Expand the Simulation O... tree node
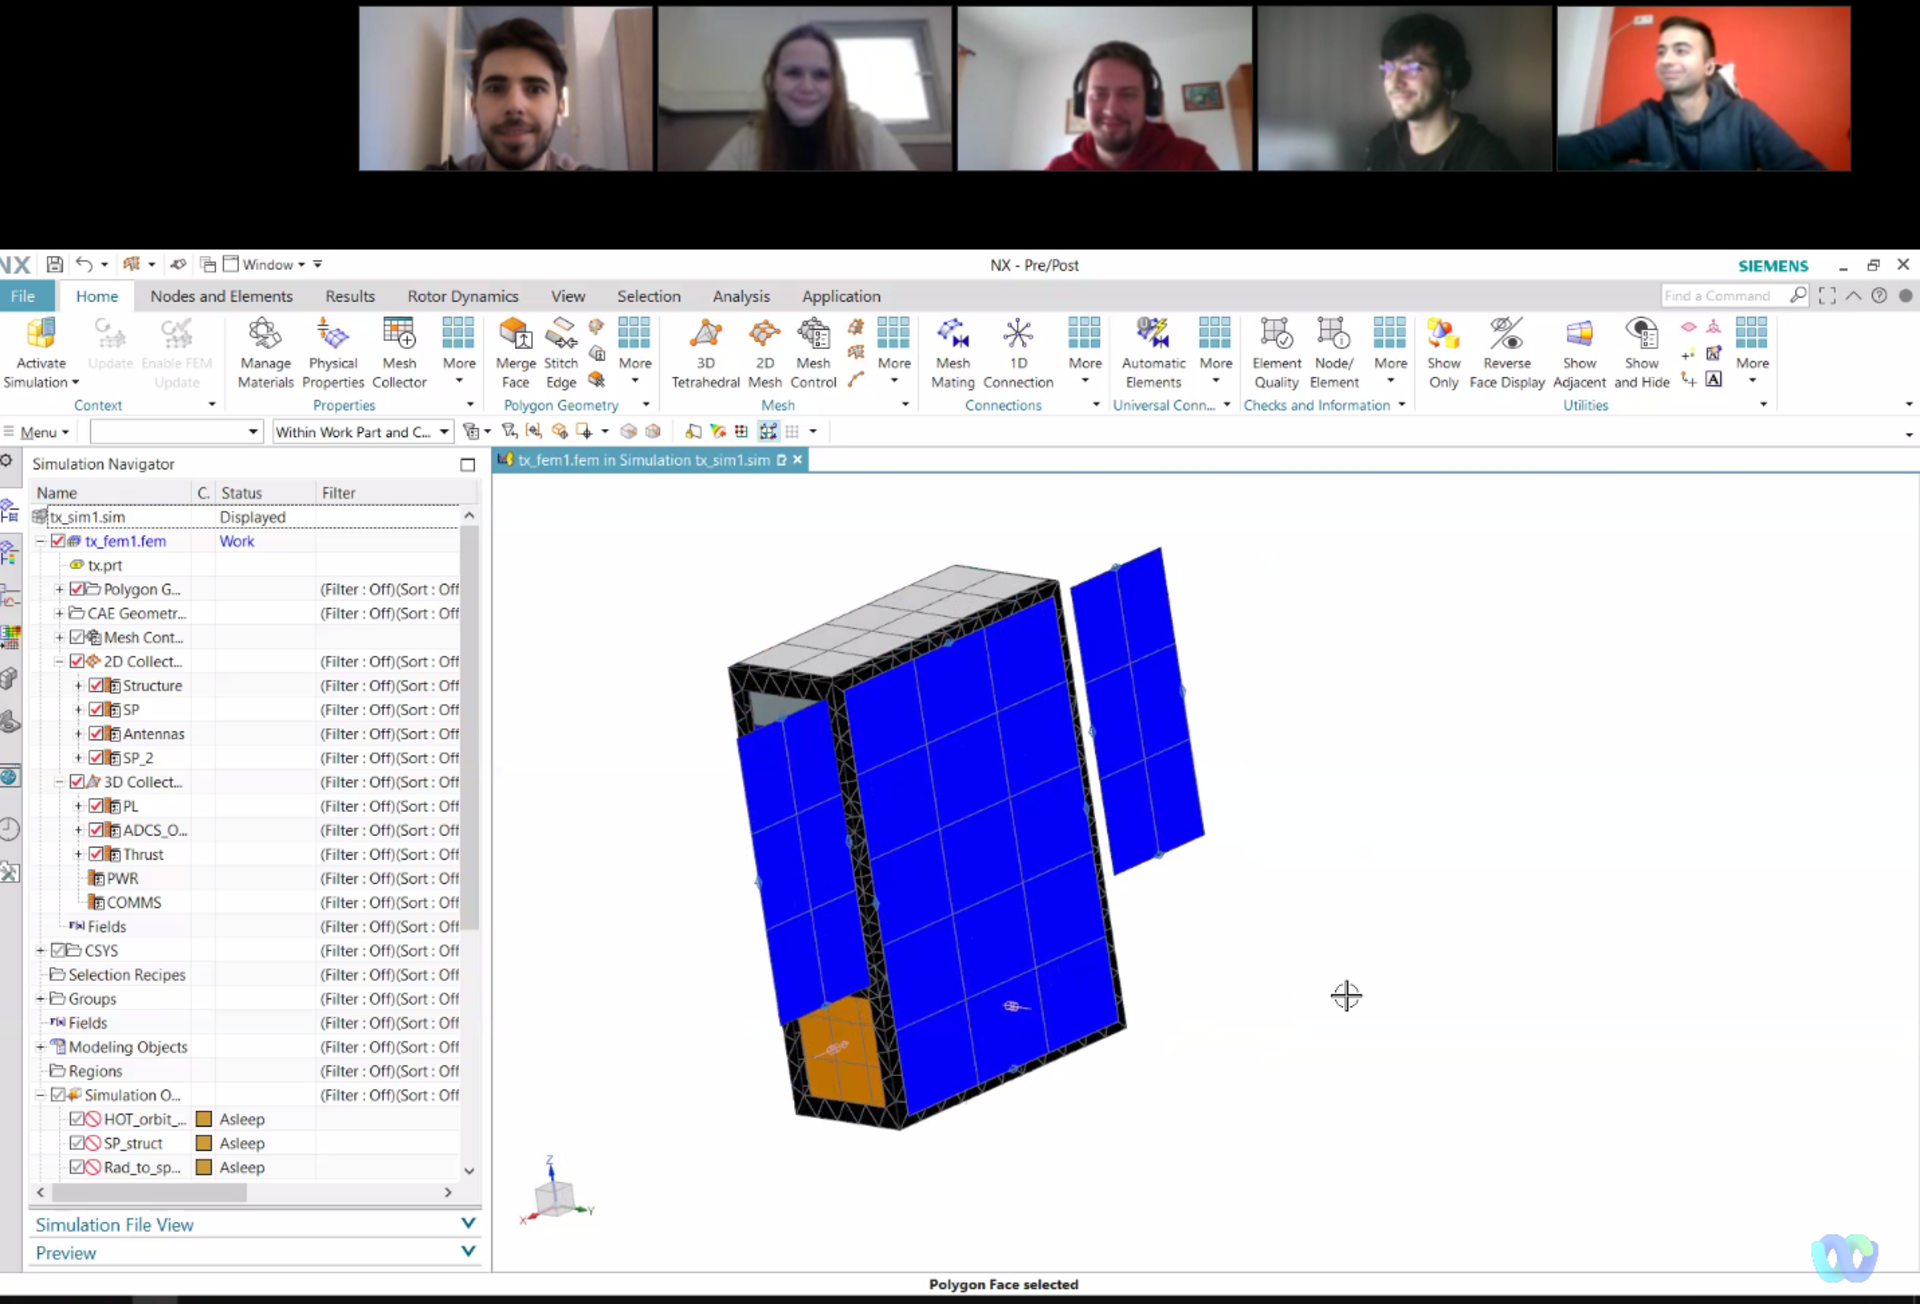Image resolution: width=1920 pixels, height=1304 pixels. (39, 1093)
